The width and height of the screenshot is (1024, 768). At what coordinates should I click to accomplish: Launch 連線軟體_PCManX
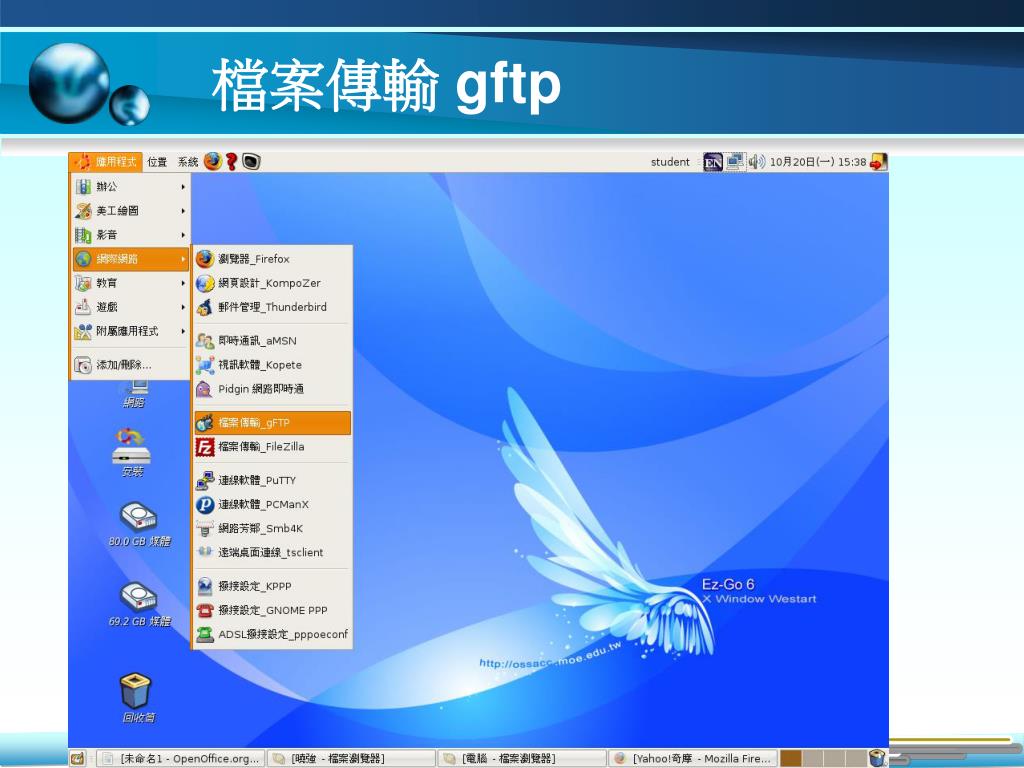pos(272,505)
